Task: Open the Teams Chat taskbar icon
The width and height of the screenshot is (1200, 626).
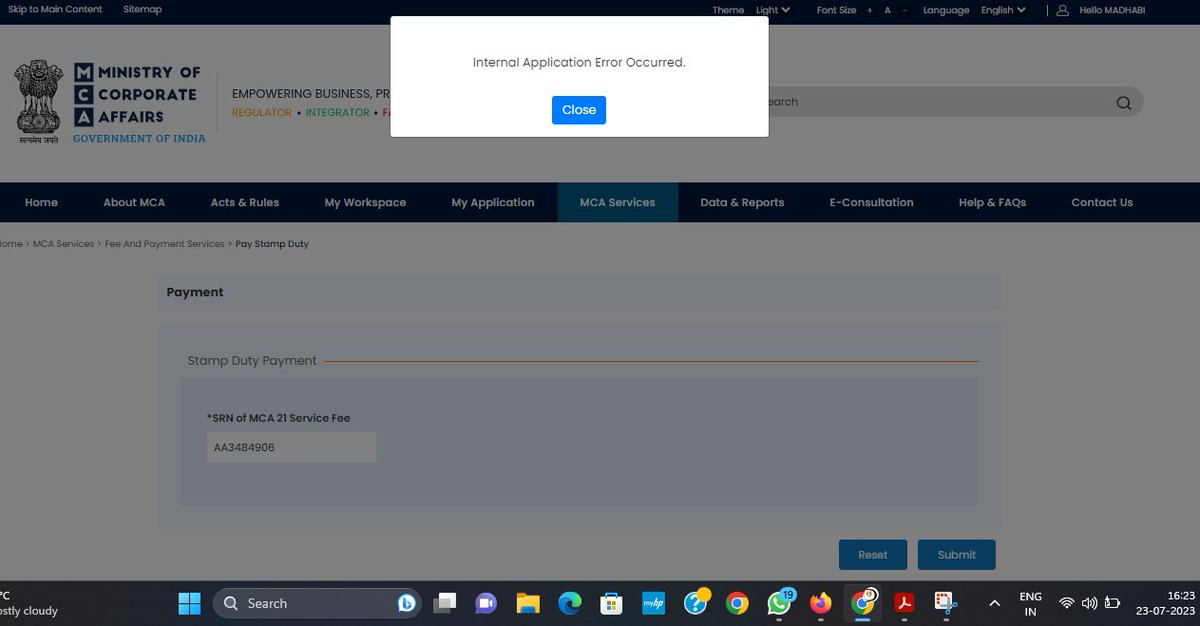Action: point(486,603)
